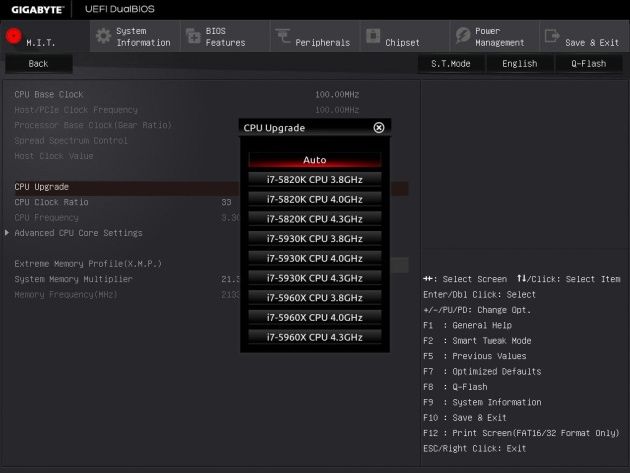Choose i7-5820K CPU 4.0GHz option
Viewport: 630px width, 473px height.
pos(315,199)
